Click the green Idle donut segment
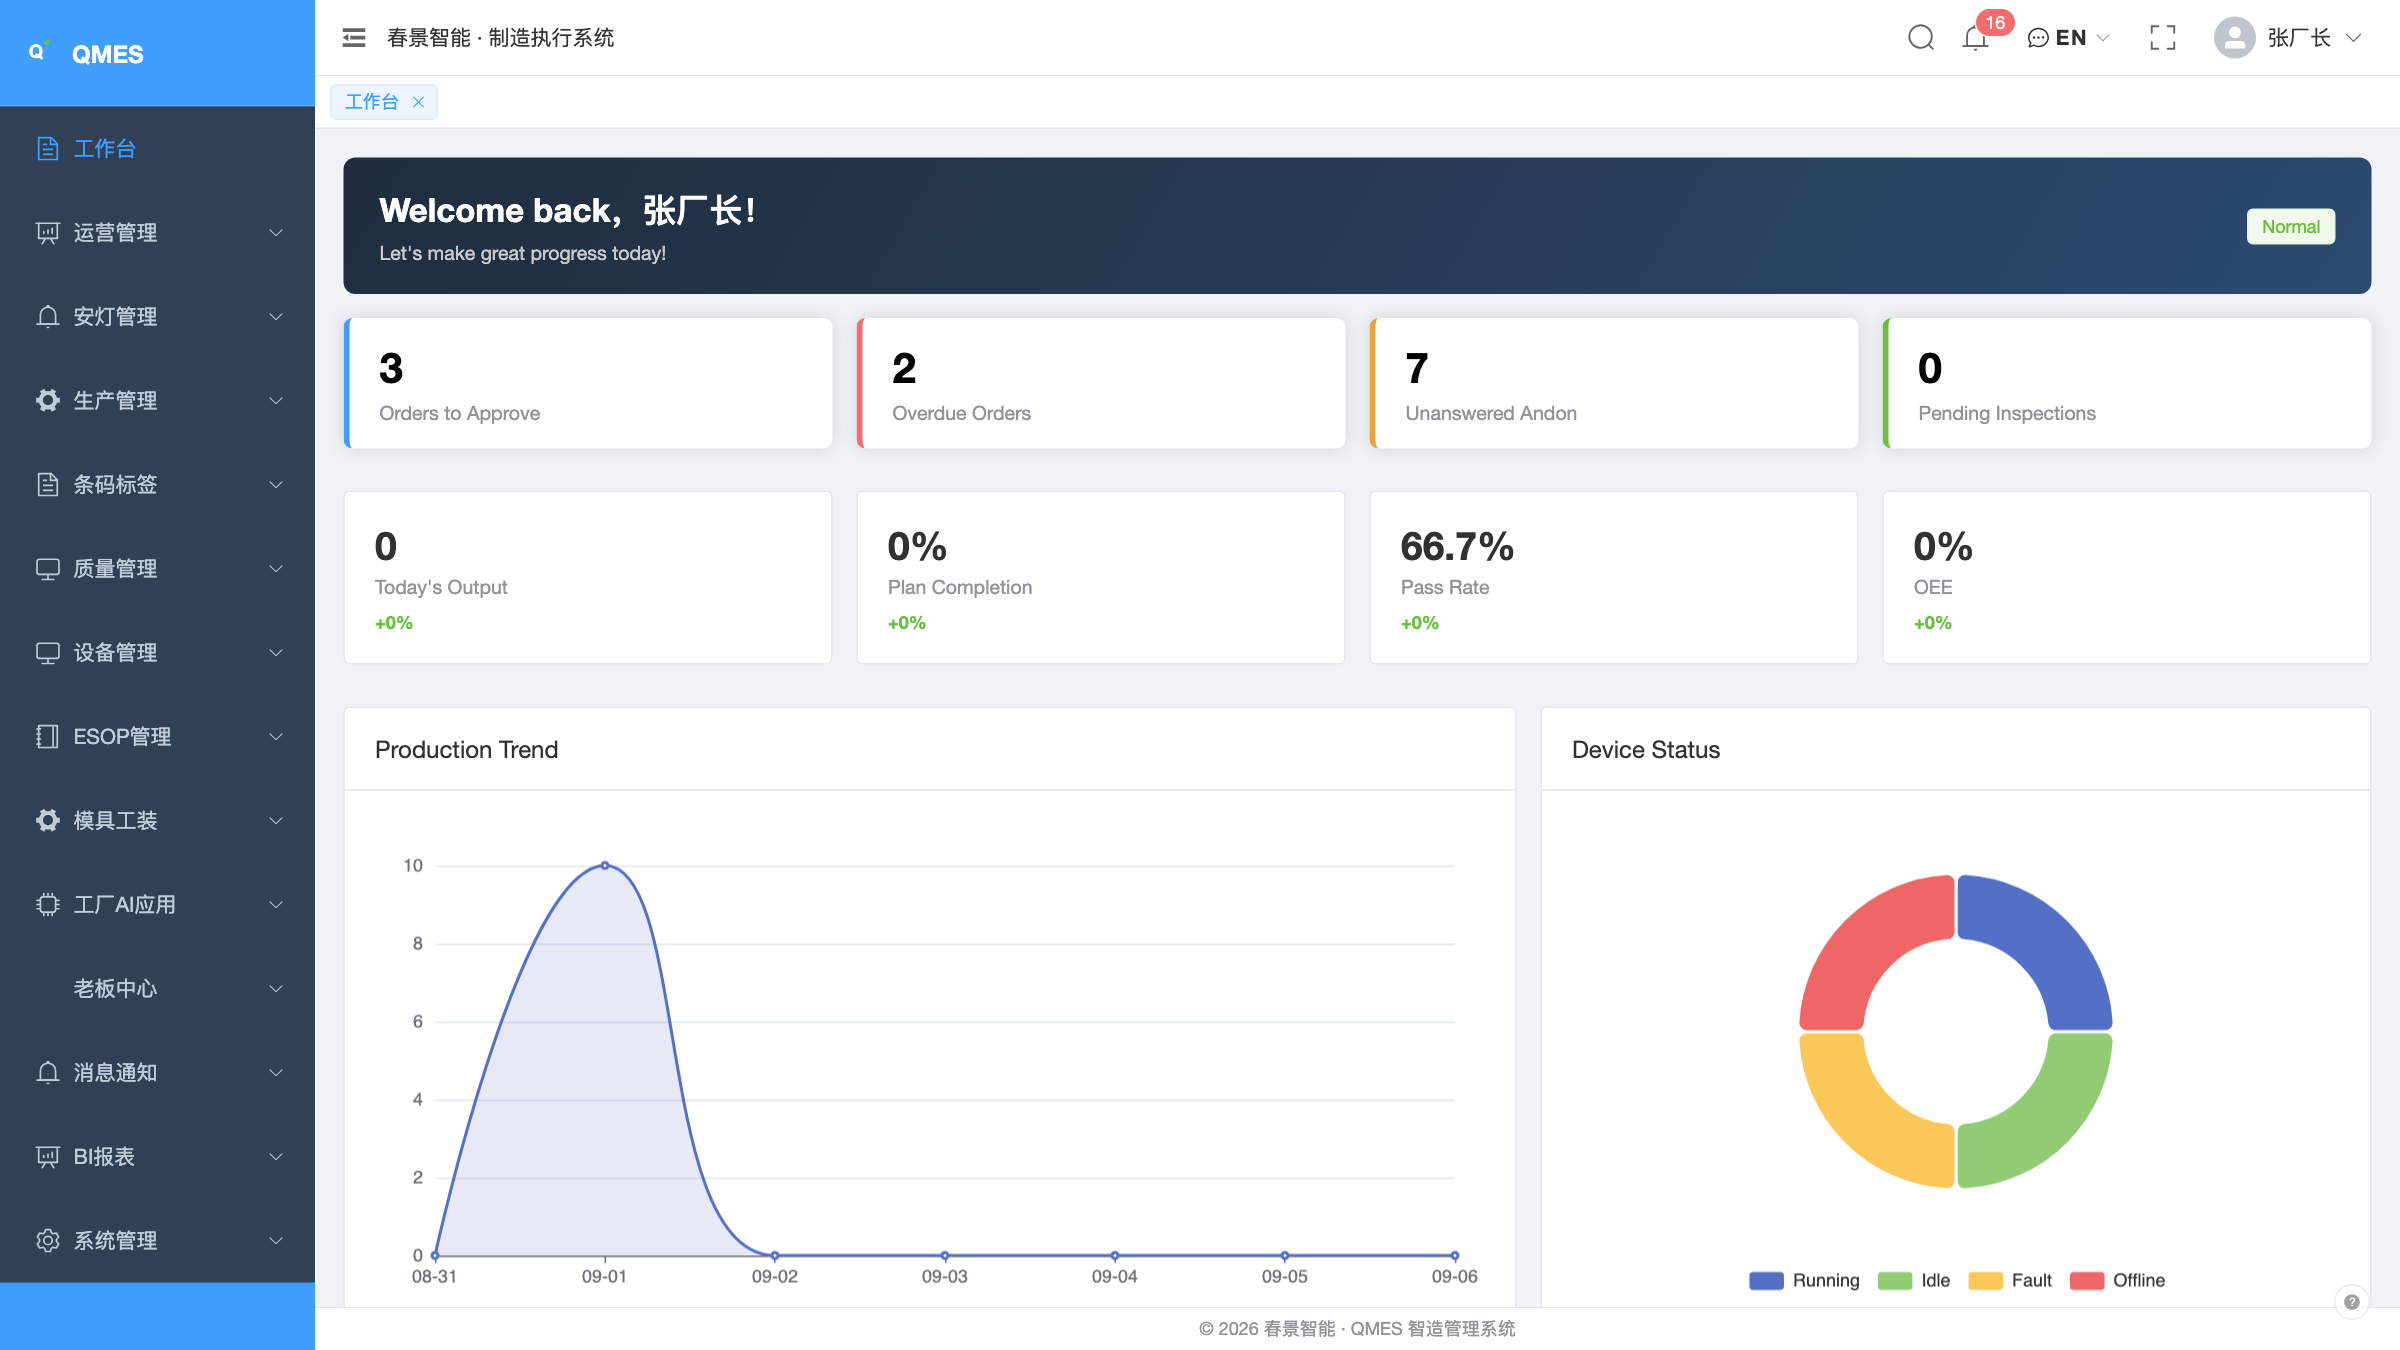 tap(2050, 1125)
